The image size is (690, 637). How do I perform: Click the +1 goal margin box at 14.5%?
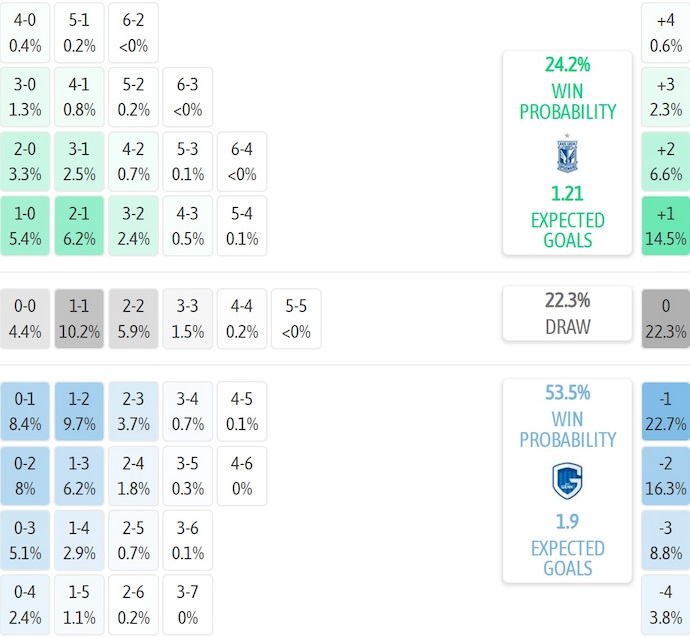point(666,226)
